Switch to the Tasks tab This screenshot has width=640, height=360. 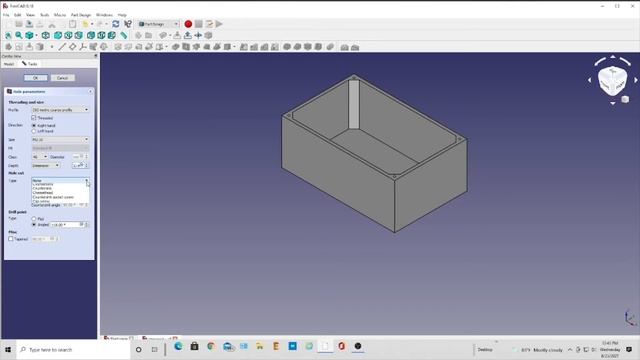(29, 64)
